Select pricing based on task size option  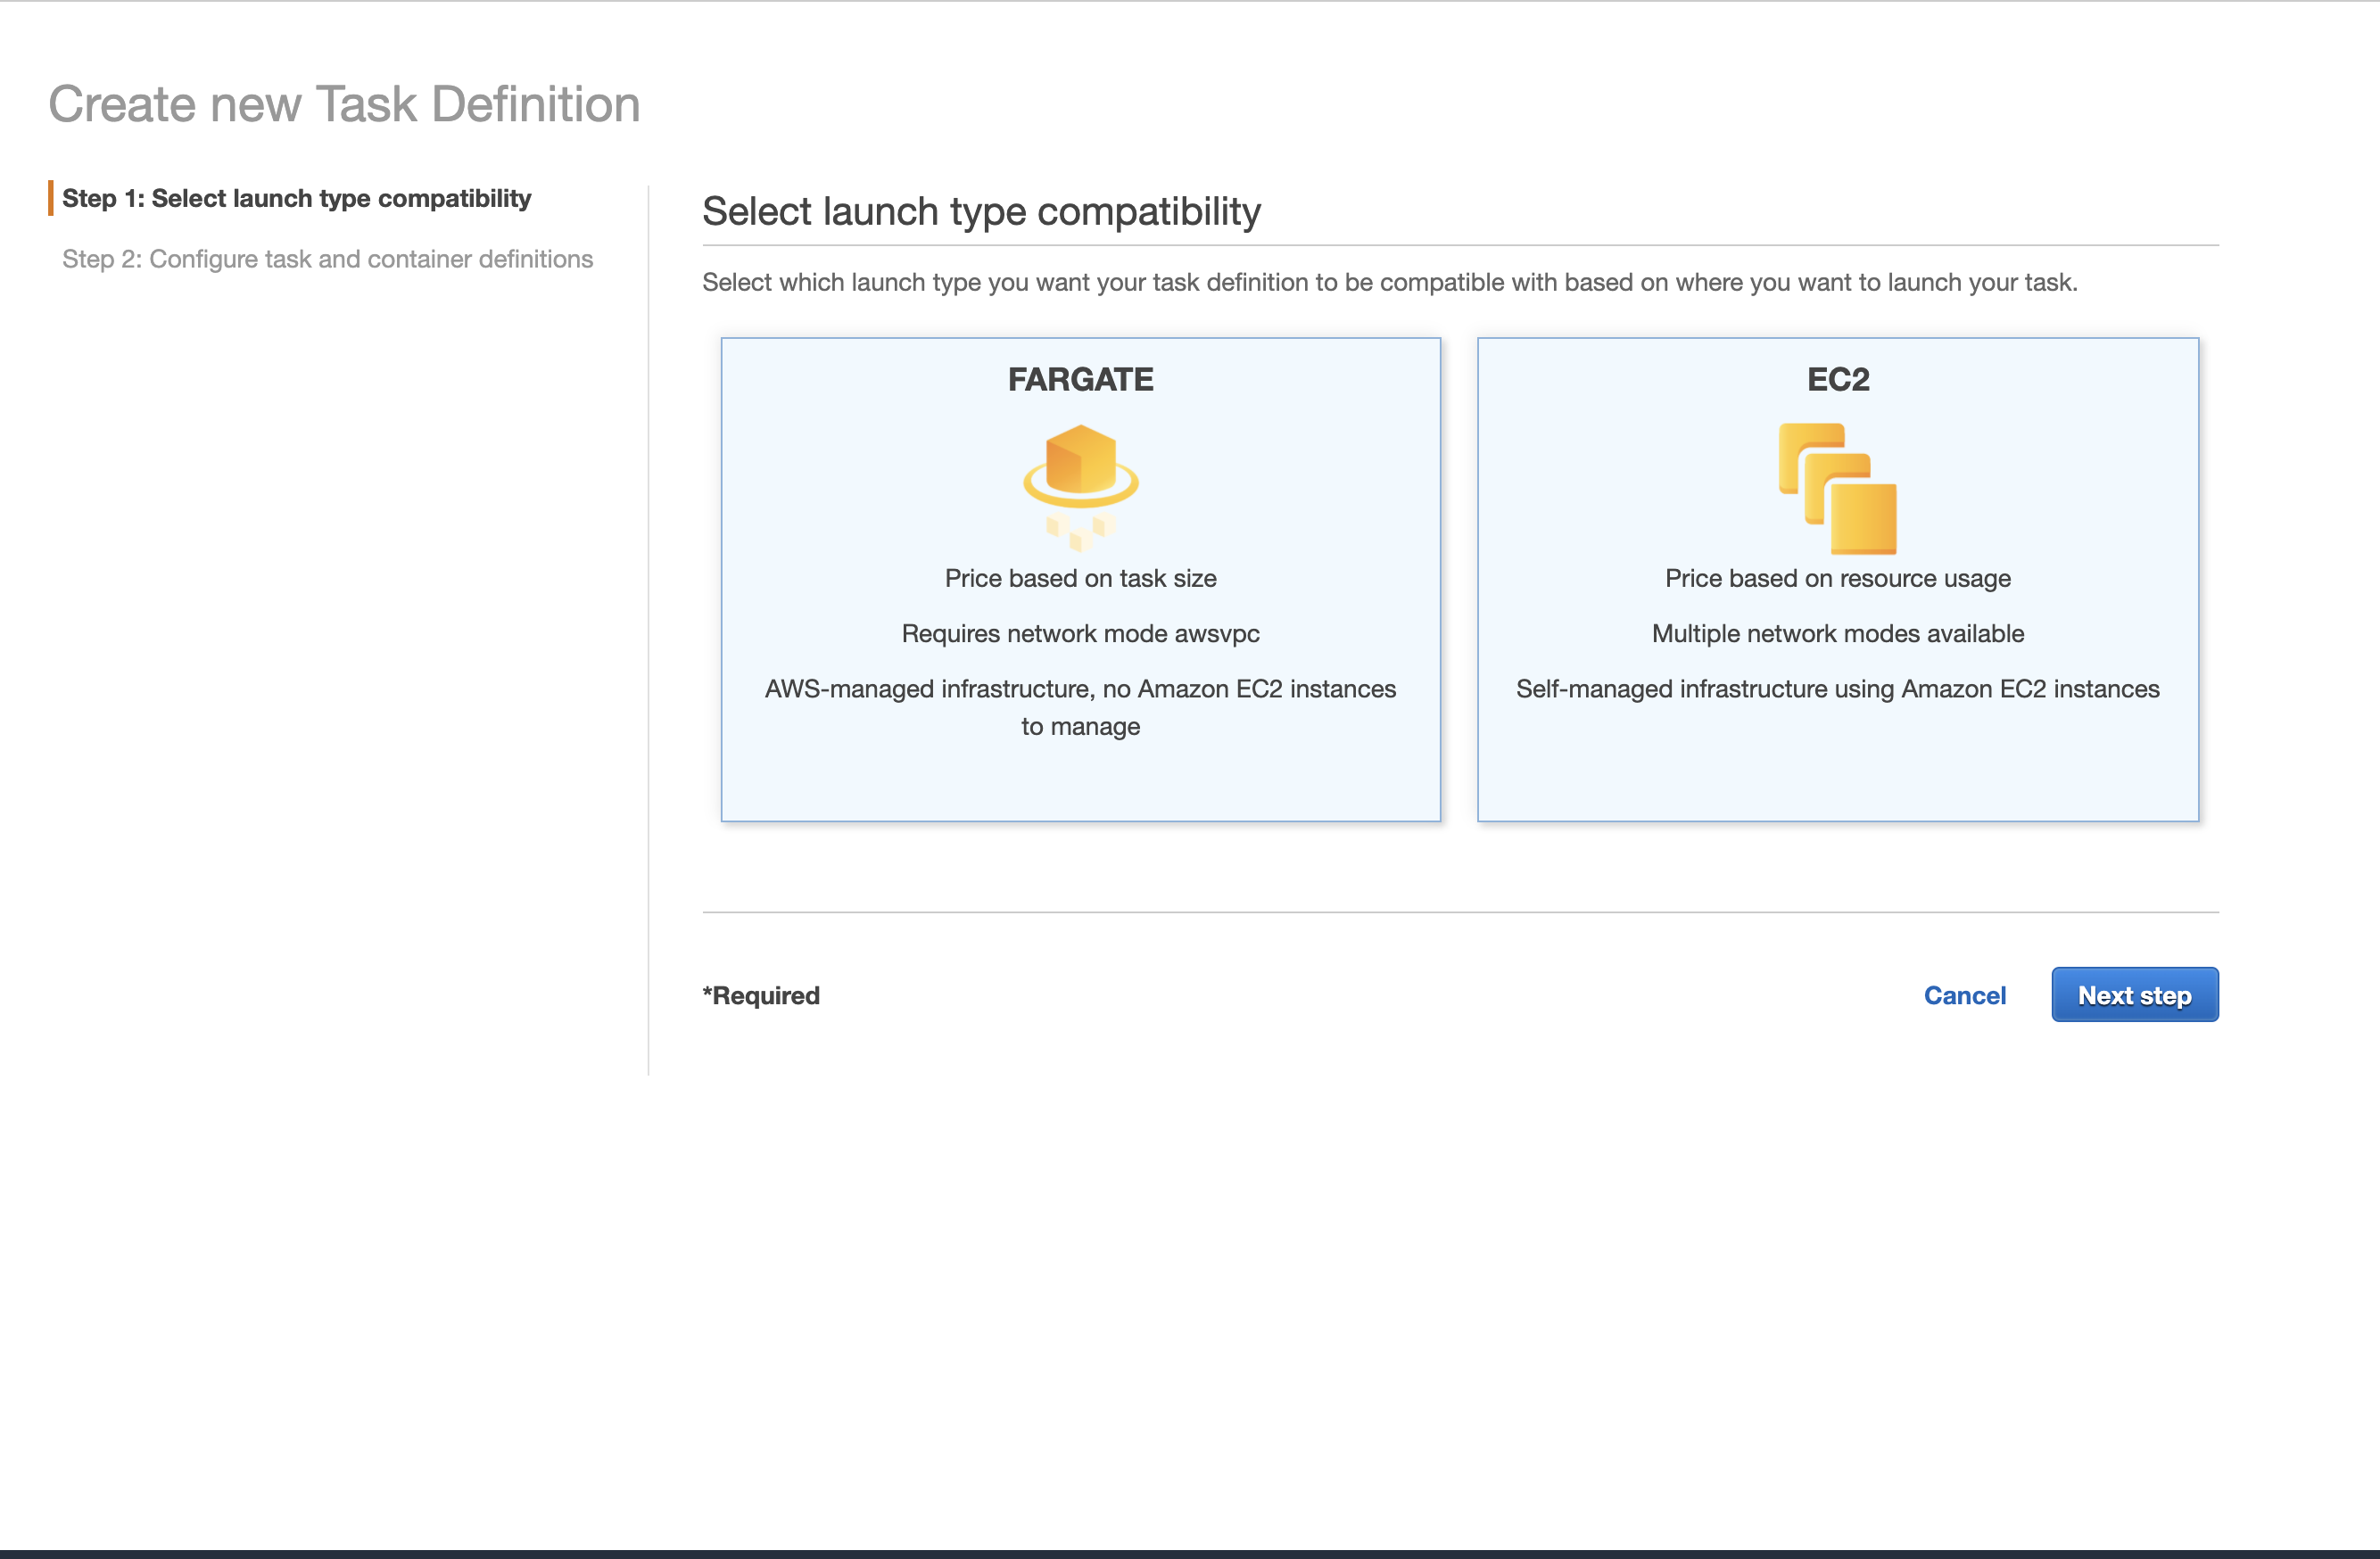click(x=1080, y=578)
